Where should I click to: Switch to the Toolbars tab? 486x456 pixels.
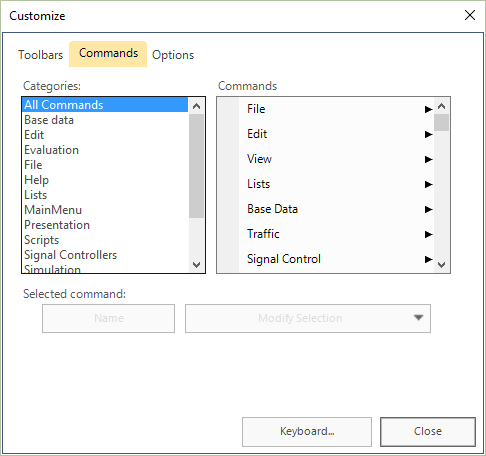(x=40, y=55)
